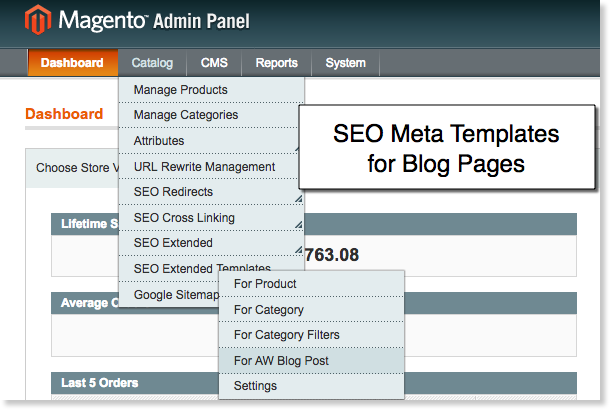Open the CMS menu
The width and height of the screenshot is (610, 410).
click(x=214, y=63)
